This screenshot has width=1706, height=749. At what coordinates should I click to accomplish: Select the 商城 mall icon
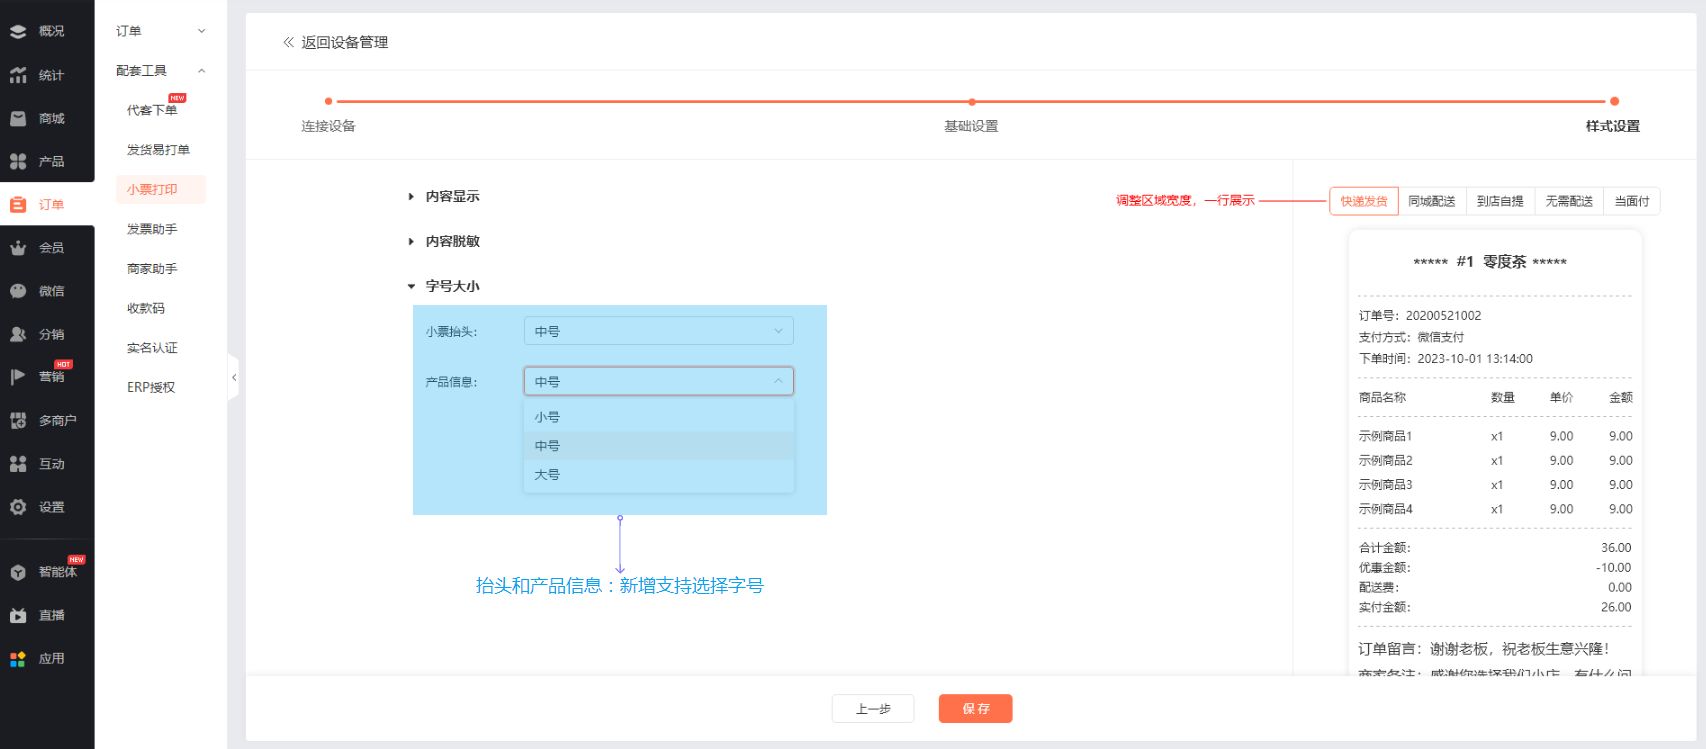point(18,119)
